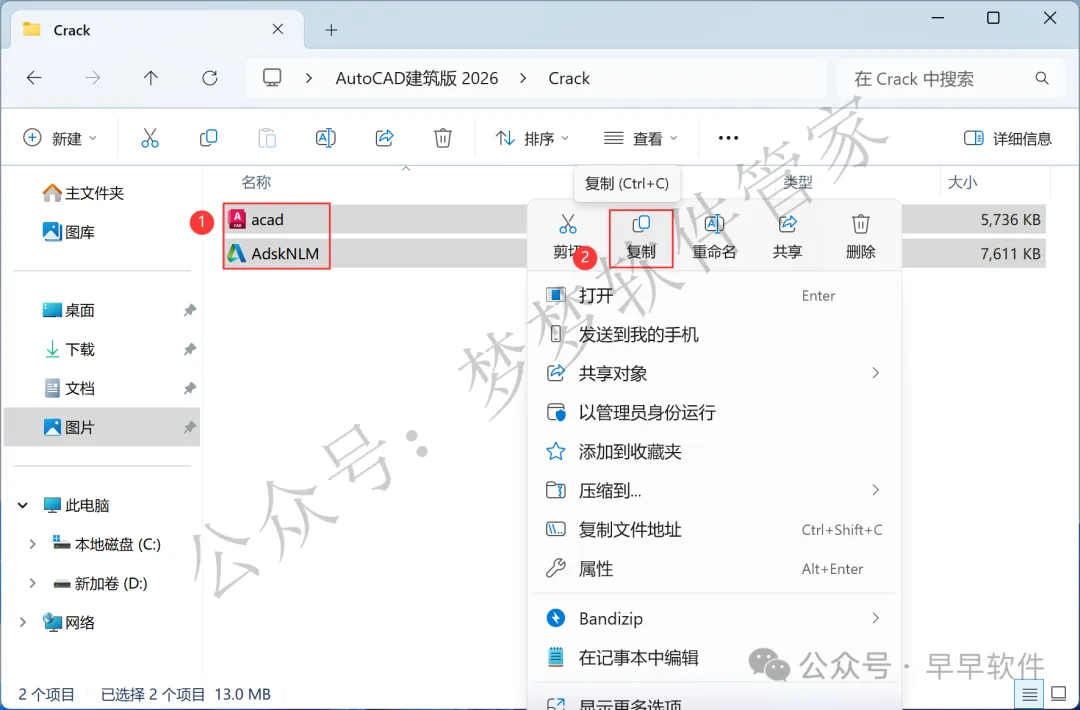Switch to details list view icon
This screenshot has height=710, width=1080.
point(1030,694)
